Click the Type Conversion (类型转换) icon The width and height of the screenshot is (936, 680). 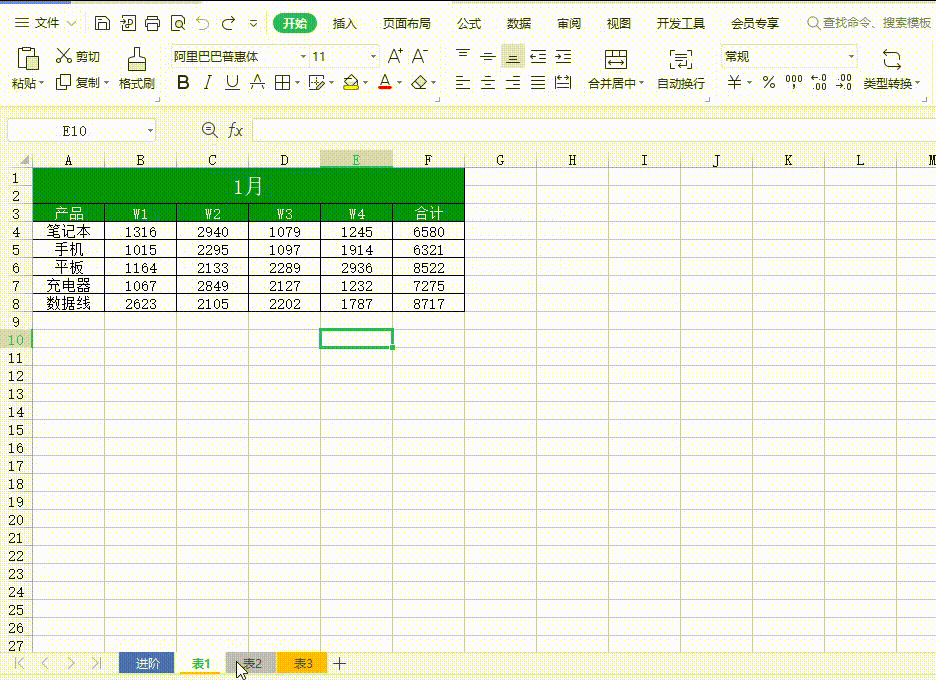click(891, 60)
